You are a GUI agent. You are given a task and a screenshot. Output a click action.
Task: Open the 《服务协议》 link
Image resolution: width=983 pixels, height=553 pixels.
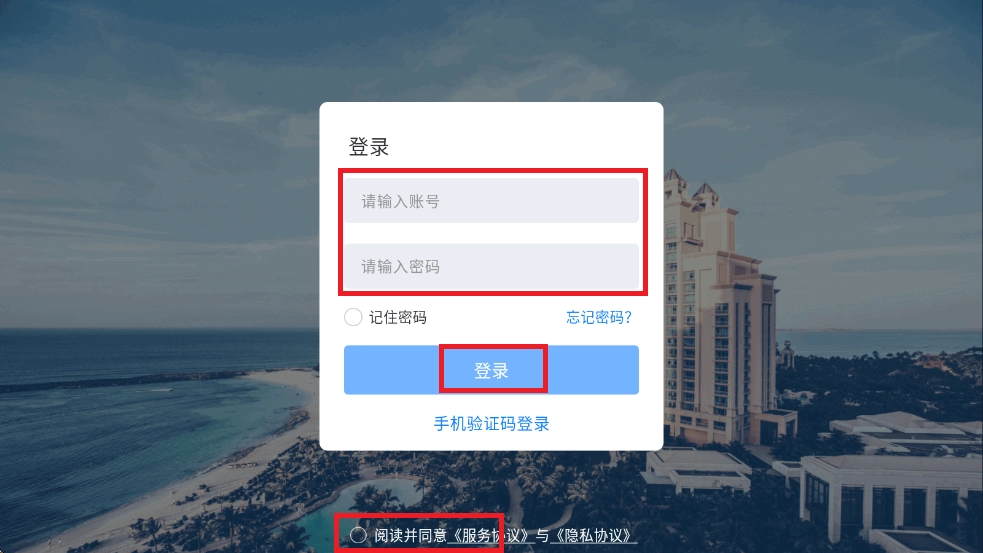coord(490,535)
